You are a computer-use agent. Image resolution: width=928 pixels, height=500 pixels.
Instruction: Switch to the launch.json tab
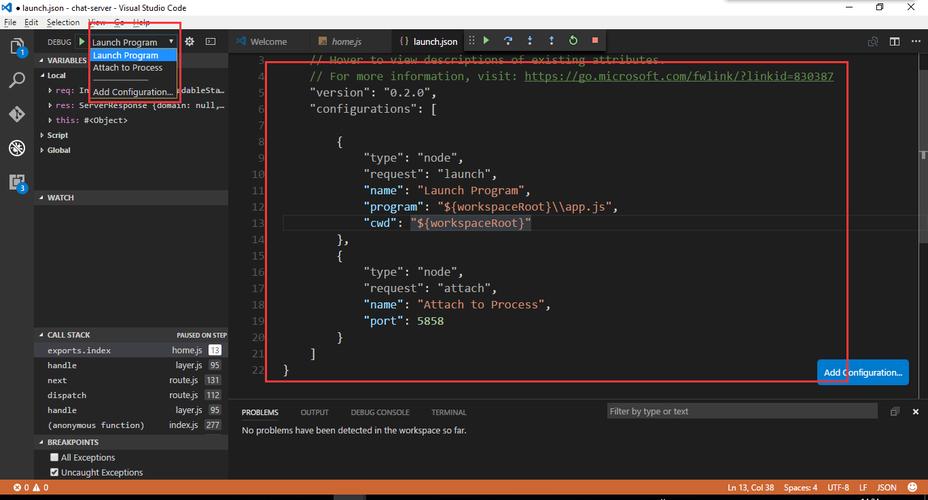(x=428, y=41)
